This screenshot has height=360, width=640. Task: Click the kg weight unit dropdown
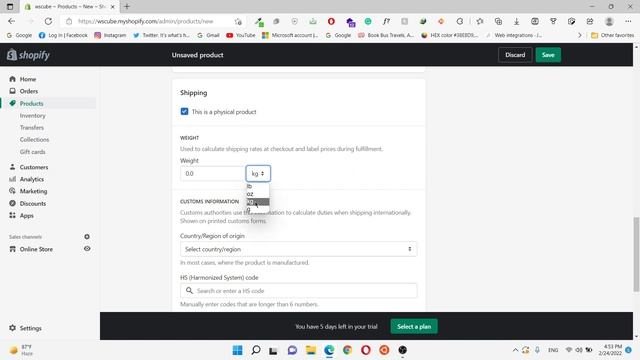coord(258,173)
